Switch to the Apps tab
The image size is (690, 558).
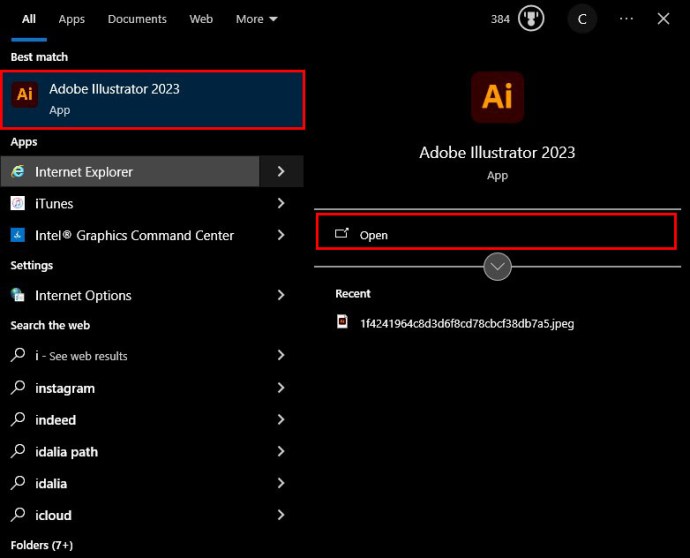[x=71, y=19]
